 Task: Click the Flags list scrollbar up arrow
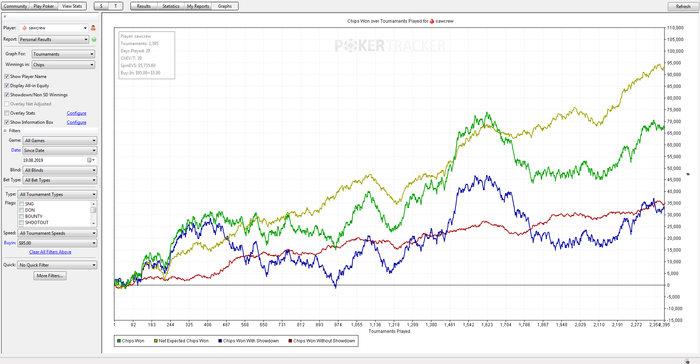(x=93, y=204)
